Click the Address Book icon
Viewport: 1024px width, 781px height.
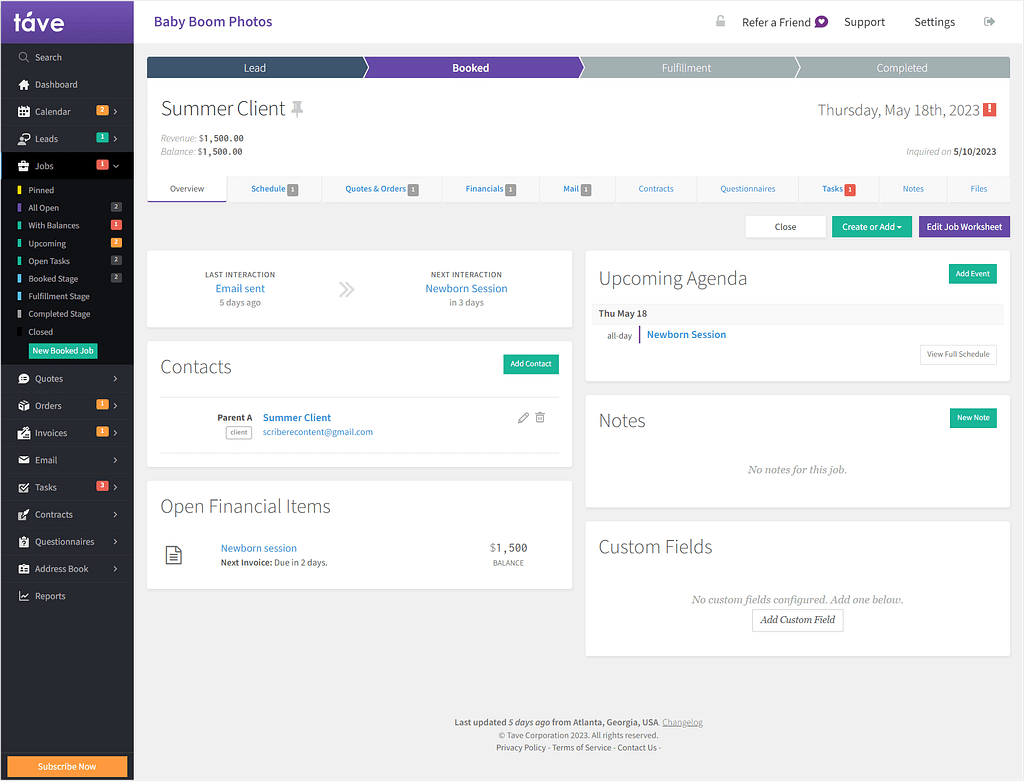24,569
